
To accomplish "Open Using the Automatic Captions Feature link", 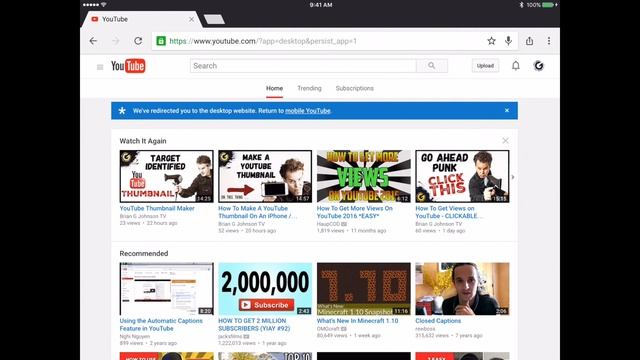I will [x=161, y=324].
